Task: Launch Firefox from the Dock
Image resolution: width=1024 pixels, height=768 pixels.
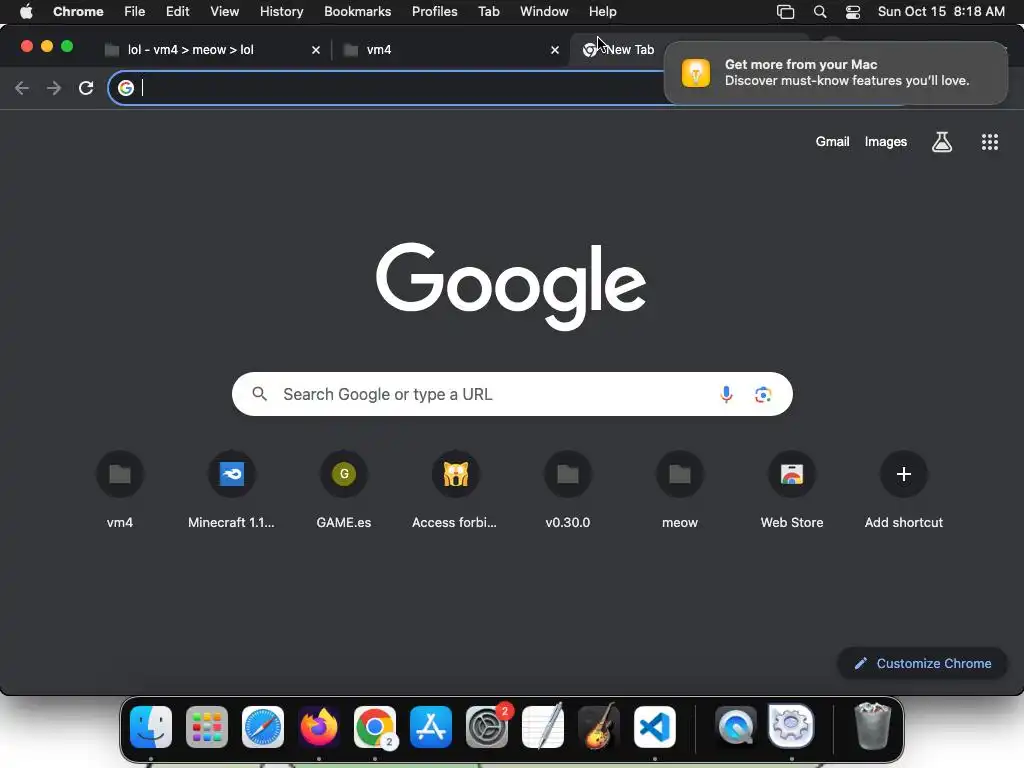Action: (x=319, y=727)
